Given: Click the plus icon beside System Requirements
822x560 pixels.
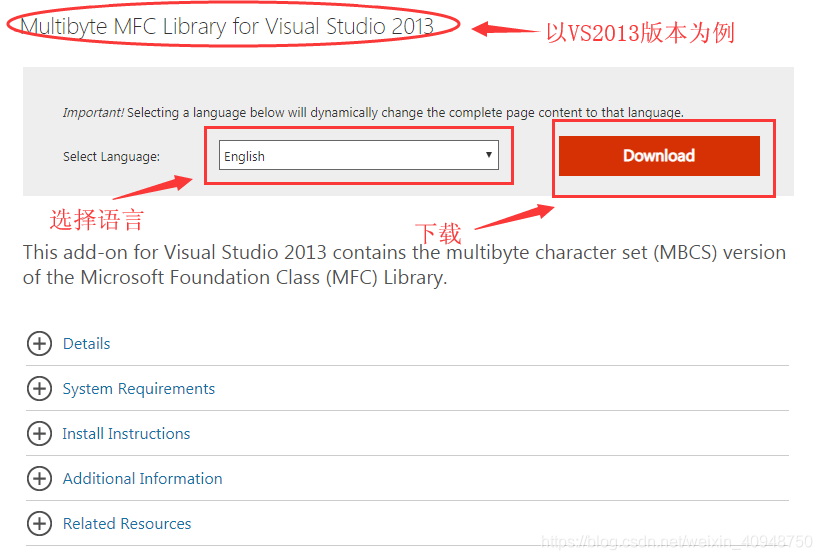Looking at the screenshot, I should pyautogui.click(x=39, y=389).
